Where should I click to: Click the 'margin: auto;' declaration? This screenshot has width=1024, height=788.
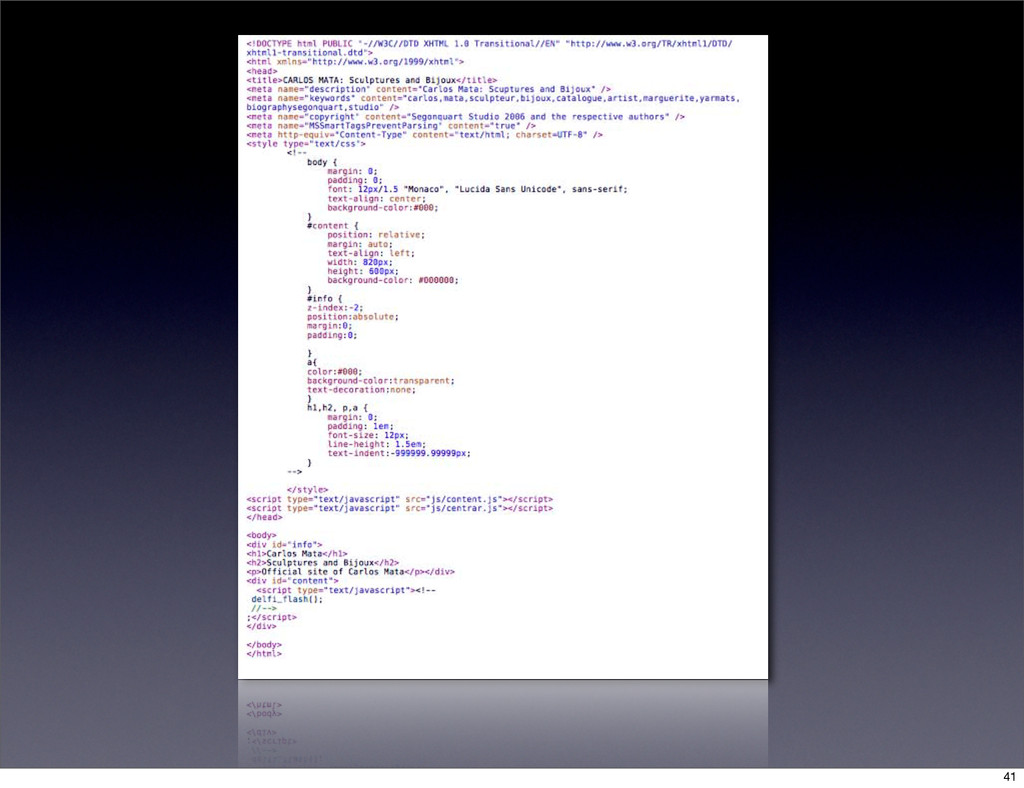[360, 244]
